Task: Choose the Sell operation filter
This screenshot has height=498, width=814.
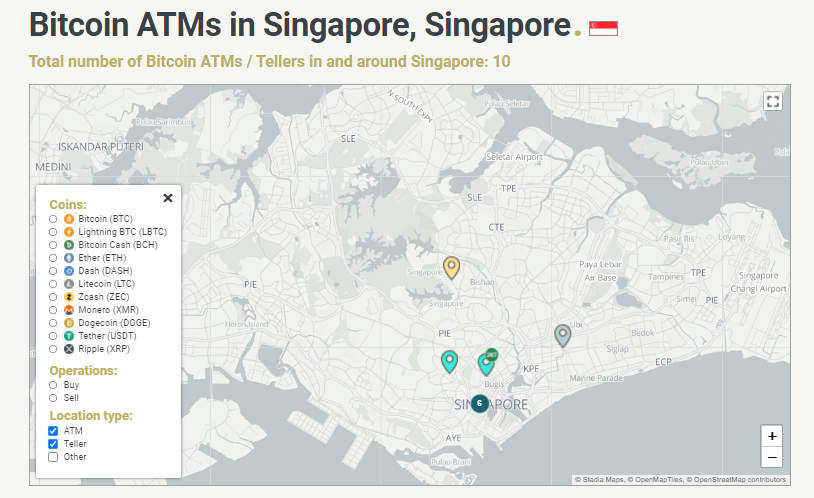Action: [x=53, y=398]
